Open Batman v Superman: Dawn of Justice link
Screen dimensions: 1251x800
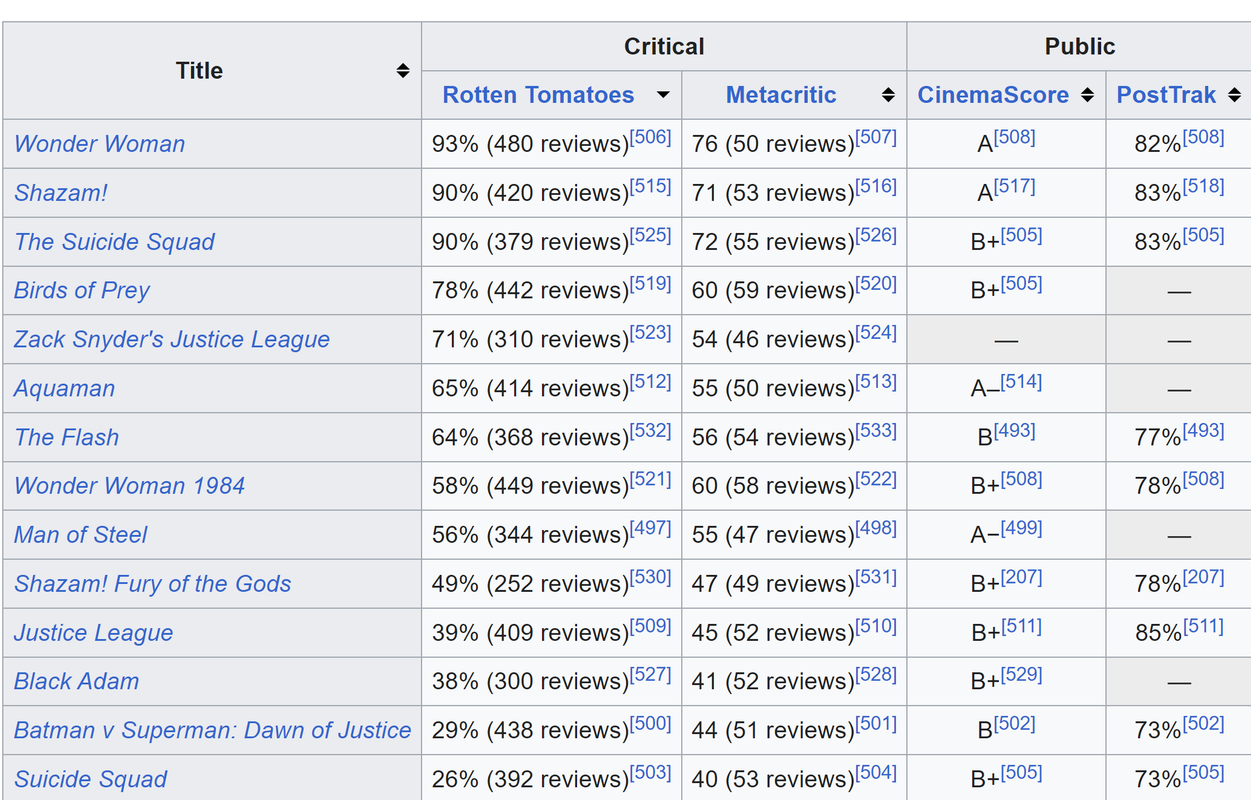[x=212, y=732]
